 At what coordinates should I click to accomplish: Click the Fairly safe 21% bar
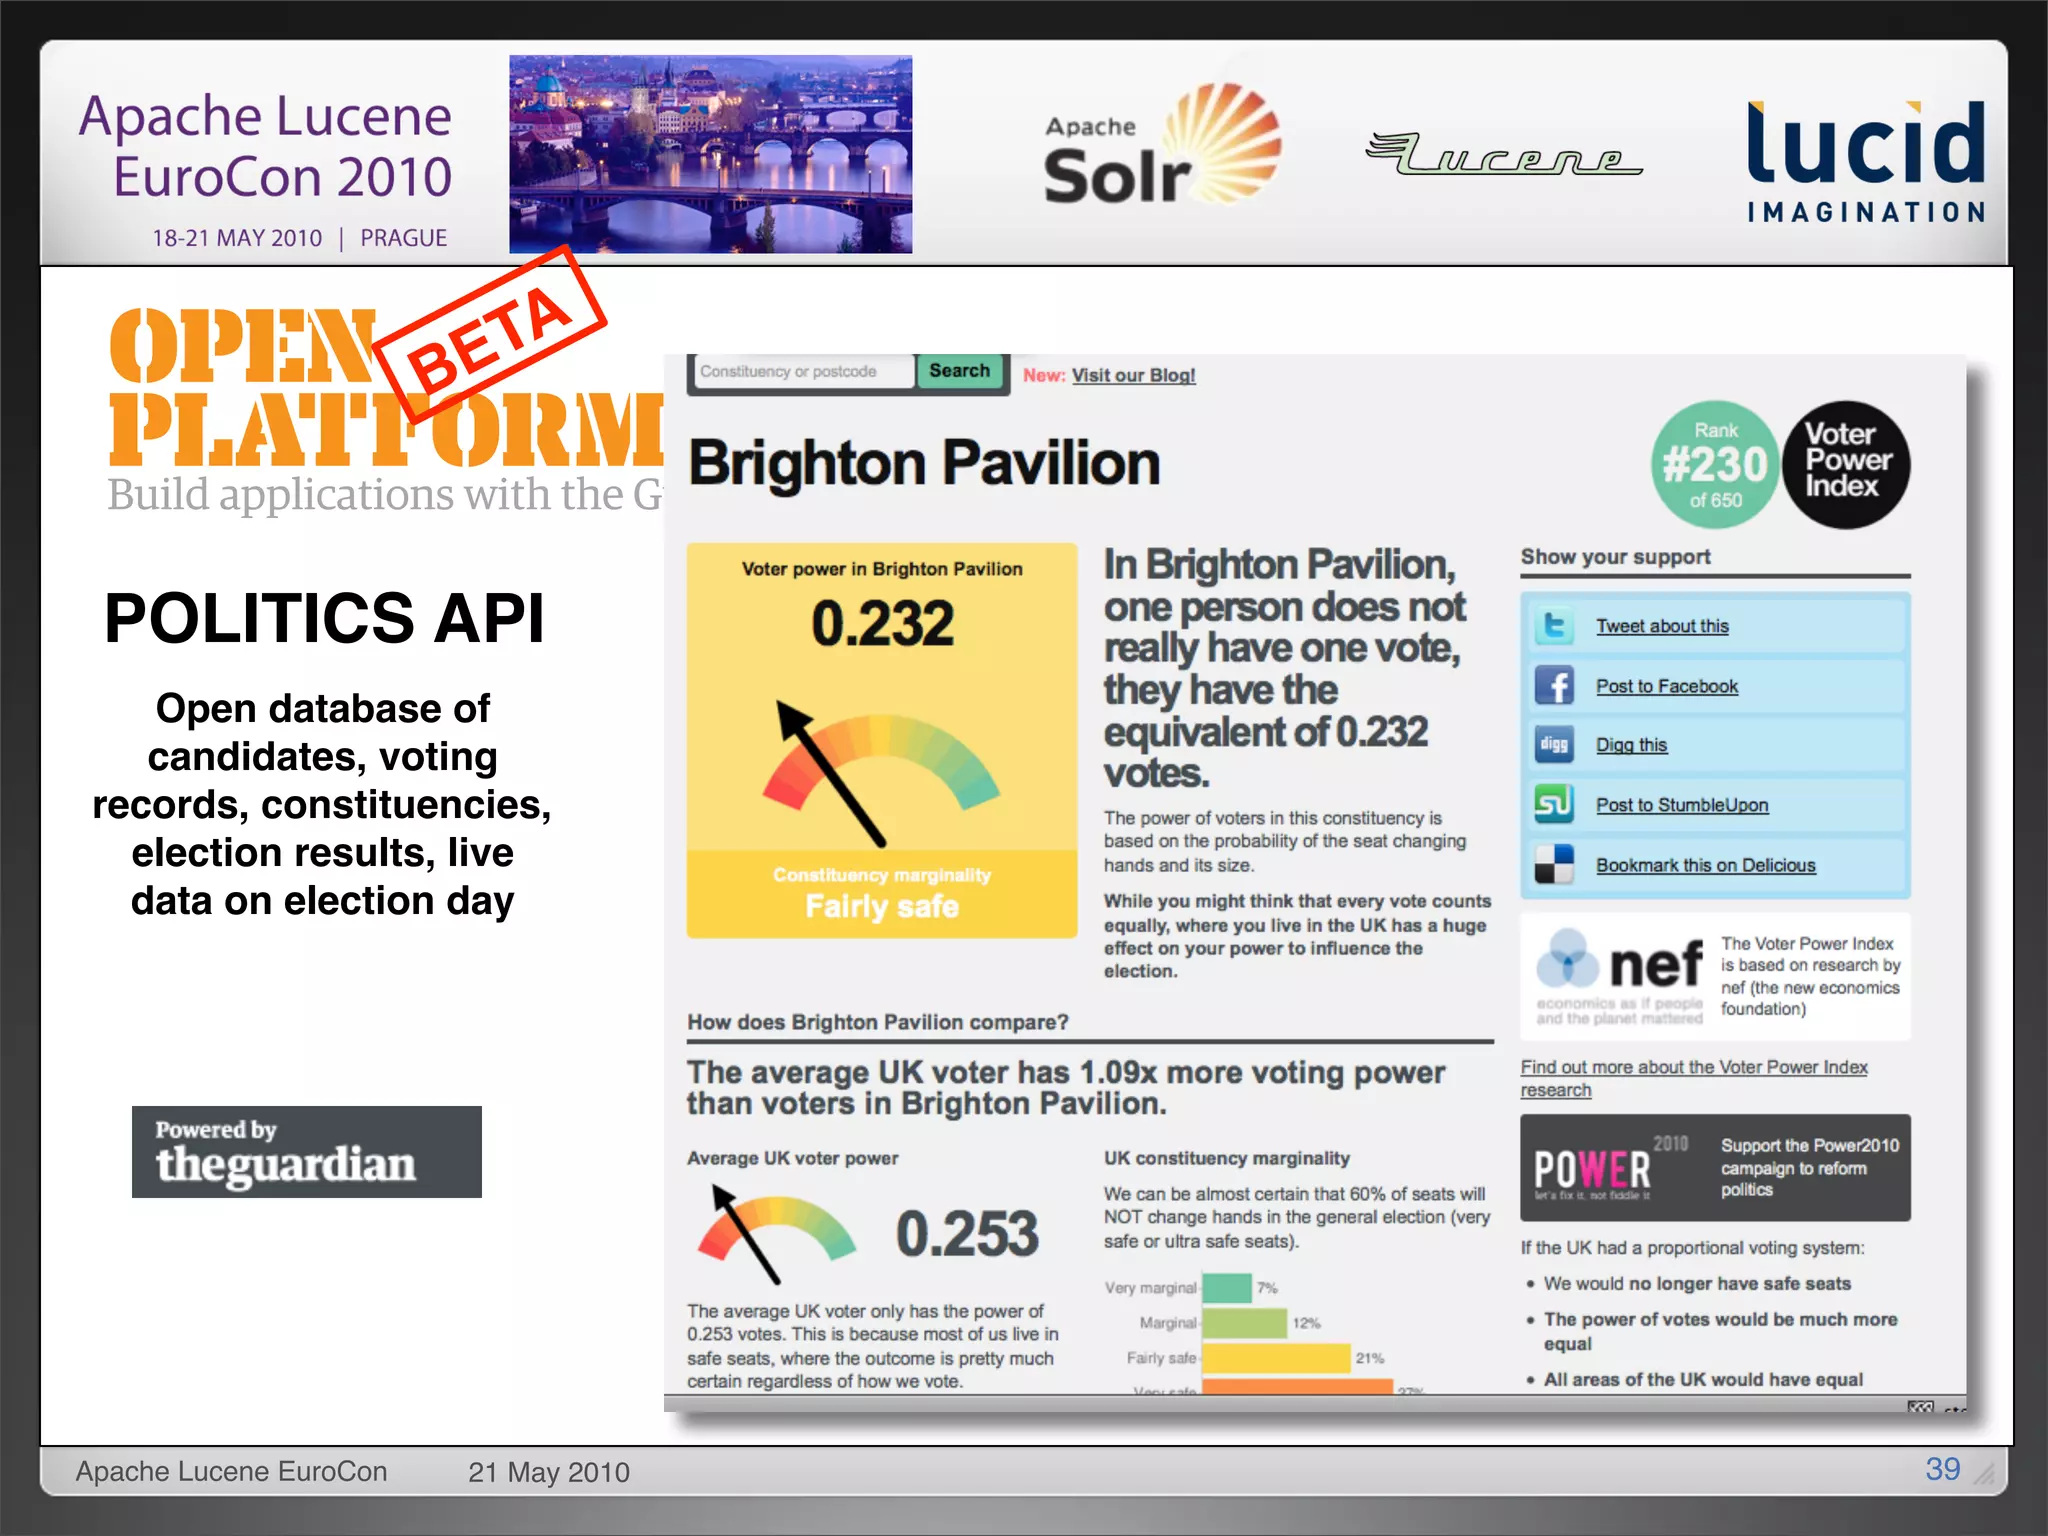[x=1277, y=1358]
